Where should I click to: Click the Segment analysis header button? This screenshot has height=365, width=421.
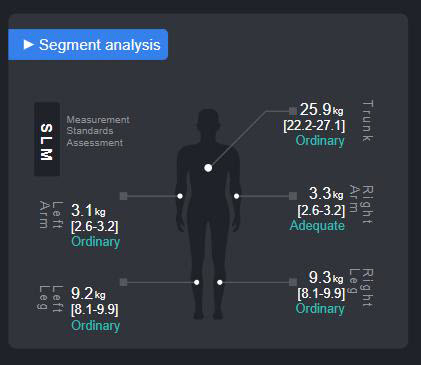tap(88, 45)
